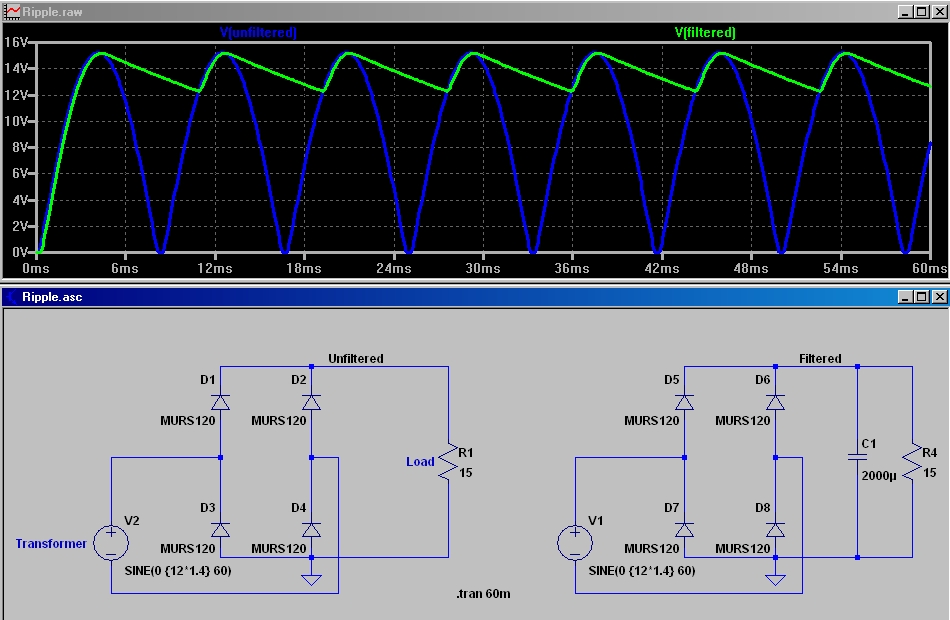Click the "Filtered" net label
This screenshot has width=950, height=620.
click(x=820, y=359)
